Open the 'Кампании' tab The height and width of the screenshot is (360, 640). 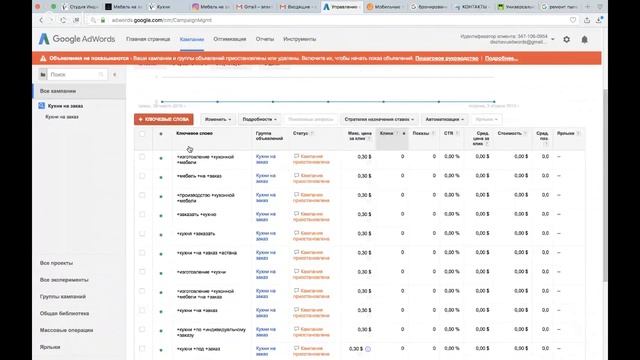[x=192, y=40]
